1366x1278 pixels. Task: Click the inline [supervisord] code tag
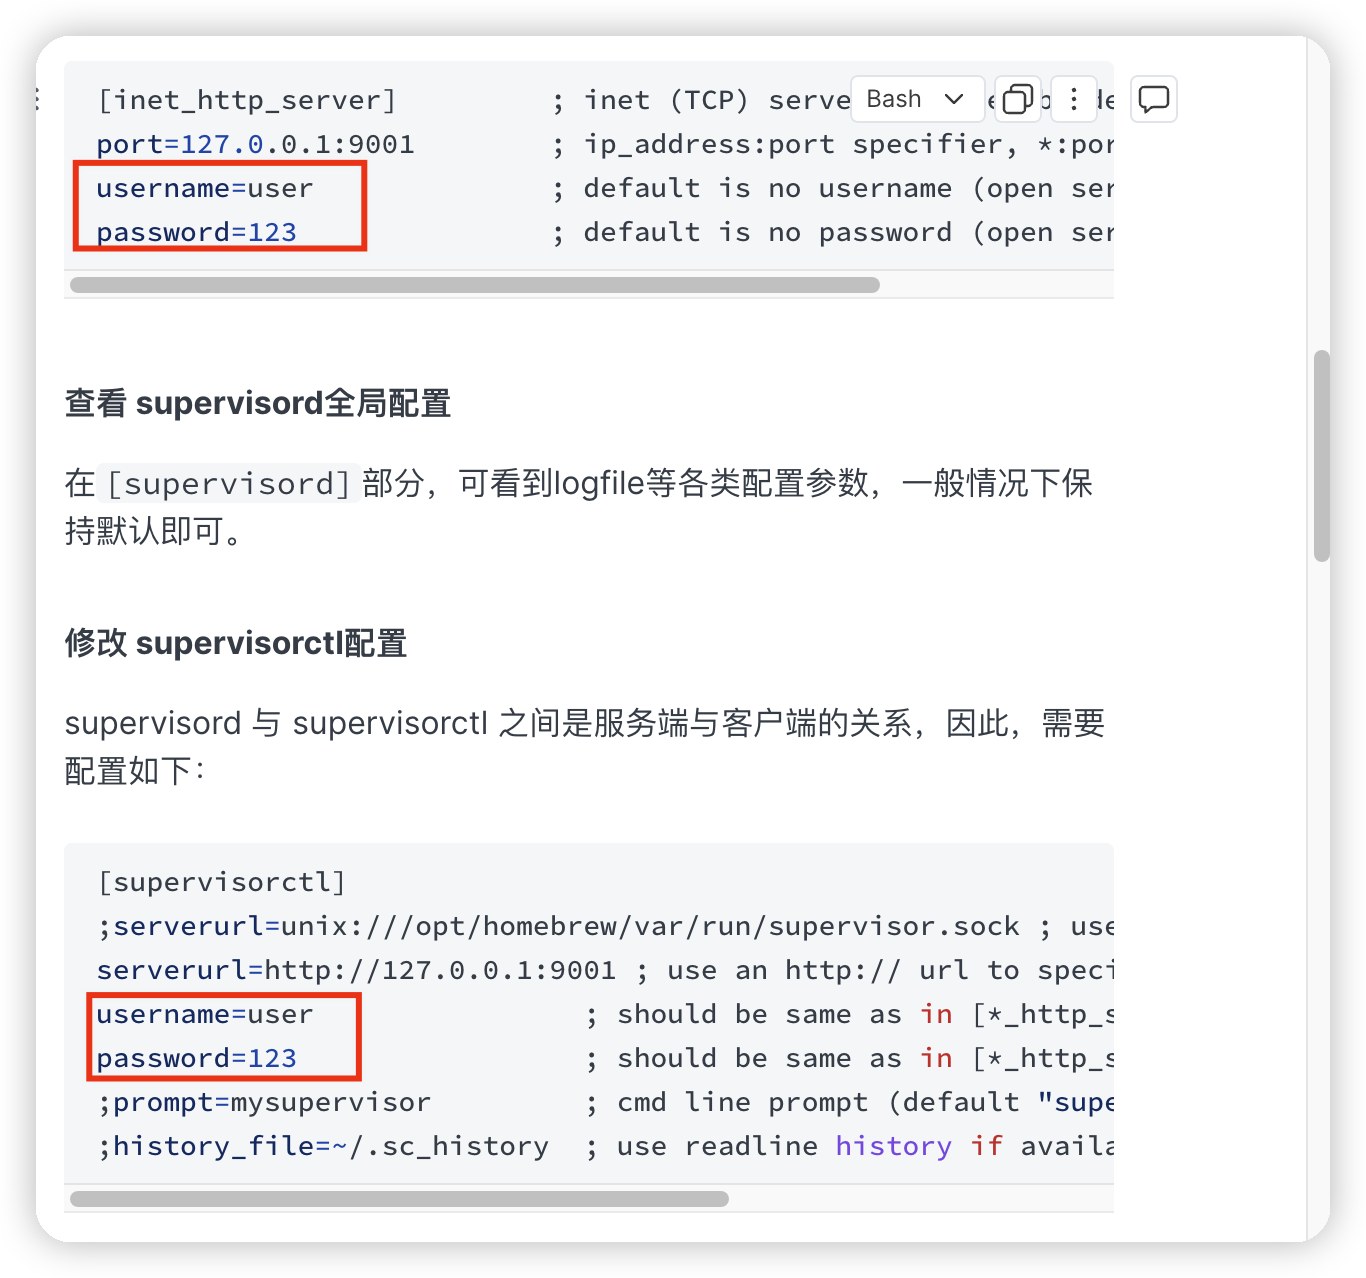[230, 484]
